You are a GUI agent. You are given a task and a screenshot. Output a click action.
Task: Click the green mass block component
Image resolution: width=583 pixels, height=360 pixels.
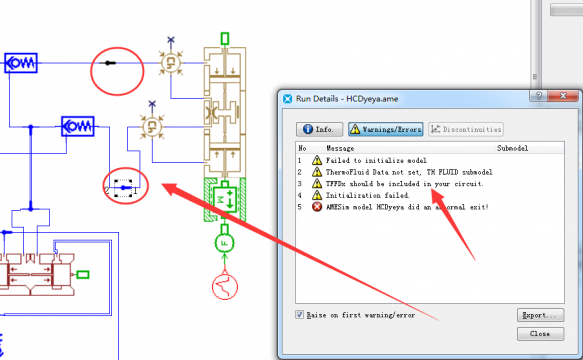coord(225,200)
